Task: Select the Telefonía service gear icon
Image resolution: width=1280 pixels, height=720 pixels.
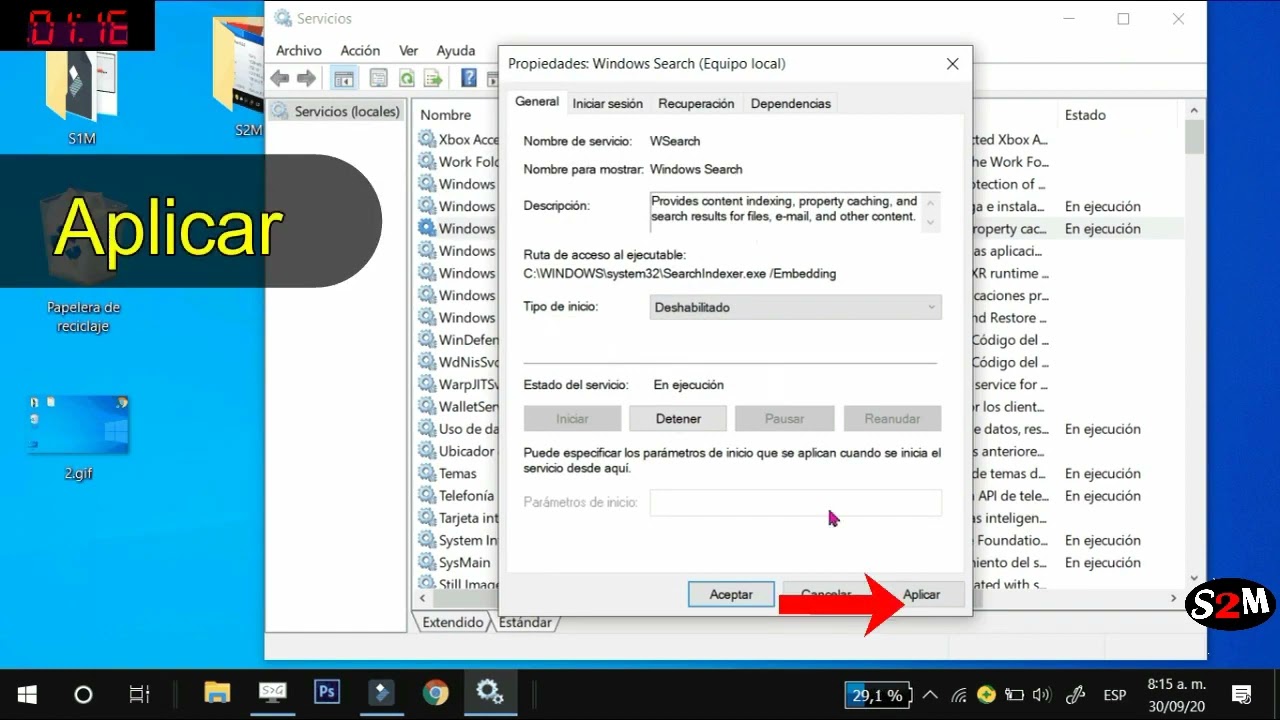Action: (x=427, y=496)
